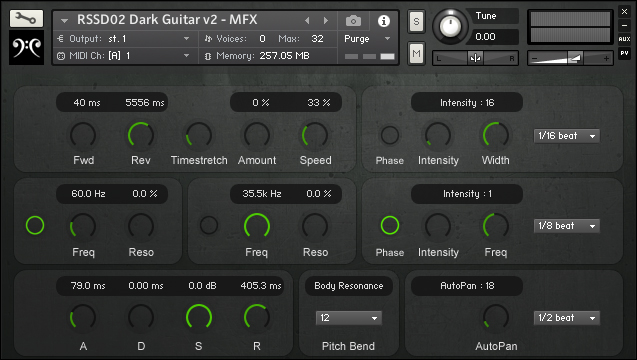
Task: Click the pan L-R slider
Action: [475, 59]
